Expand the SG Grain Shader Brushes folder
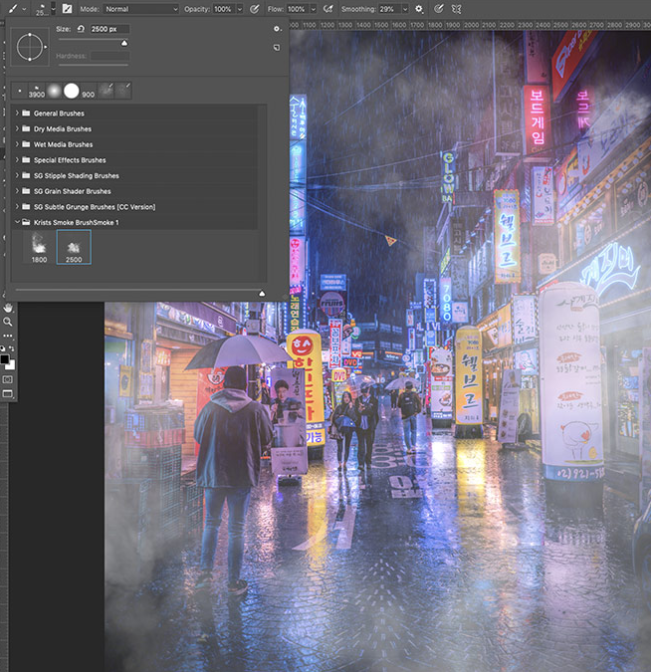This screenshot has height=672, width=651. click(17, 191)
